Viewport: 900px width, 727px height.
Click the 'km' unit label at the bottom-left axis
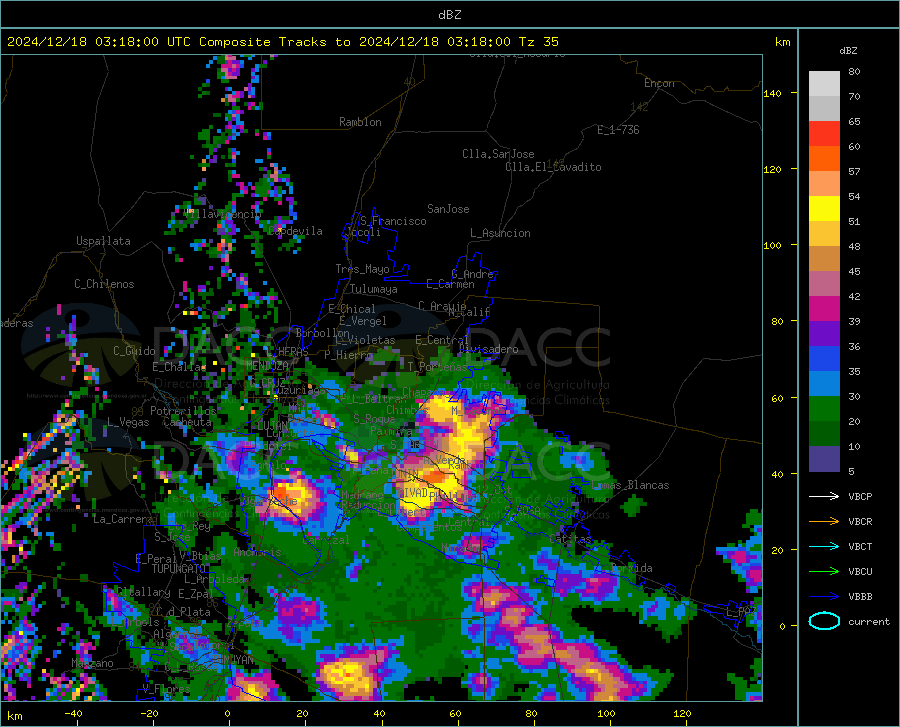14,716
